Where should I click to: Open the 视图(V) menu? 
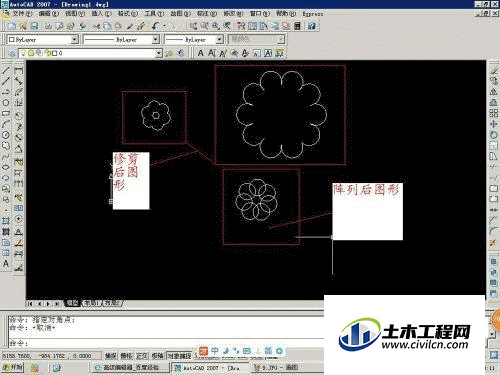[x=75, y=14]
